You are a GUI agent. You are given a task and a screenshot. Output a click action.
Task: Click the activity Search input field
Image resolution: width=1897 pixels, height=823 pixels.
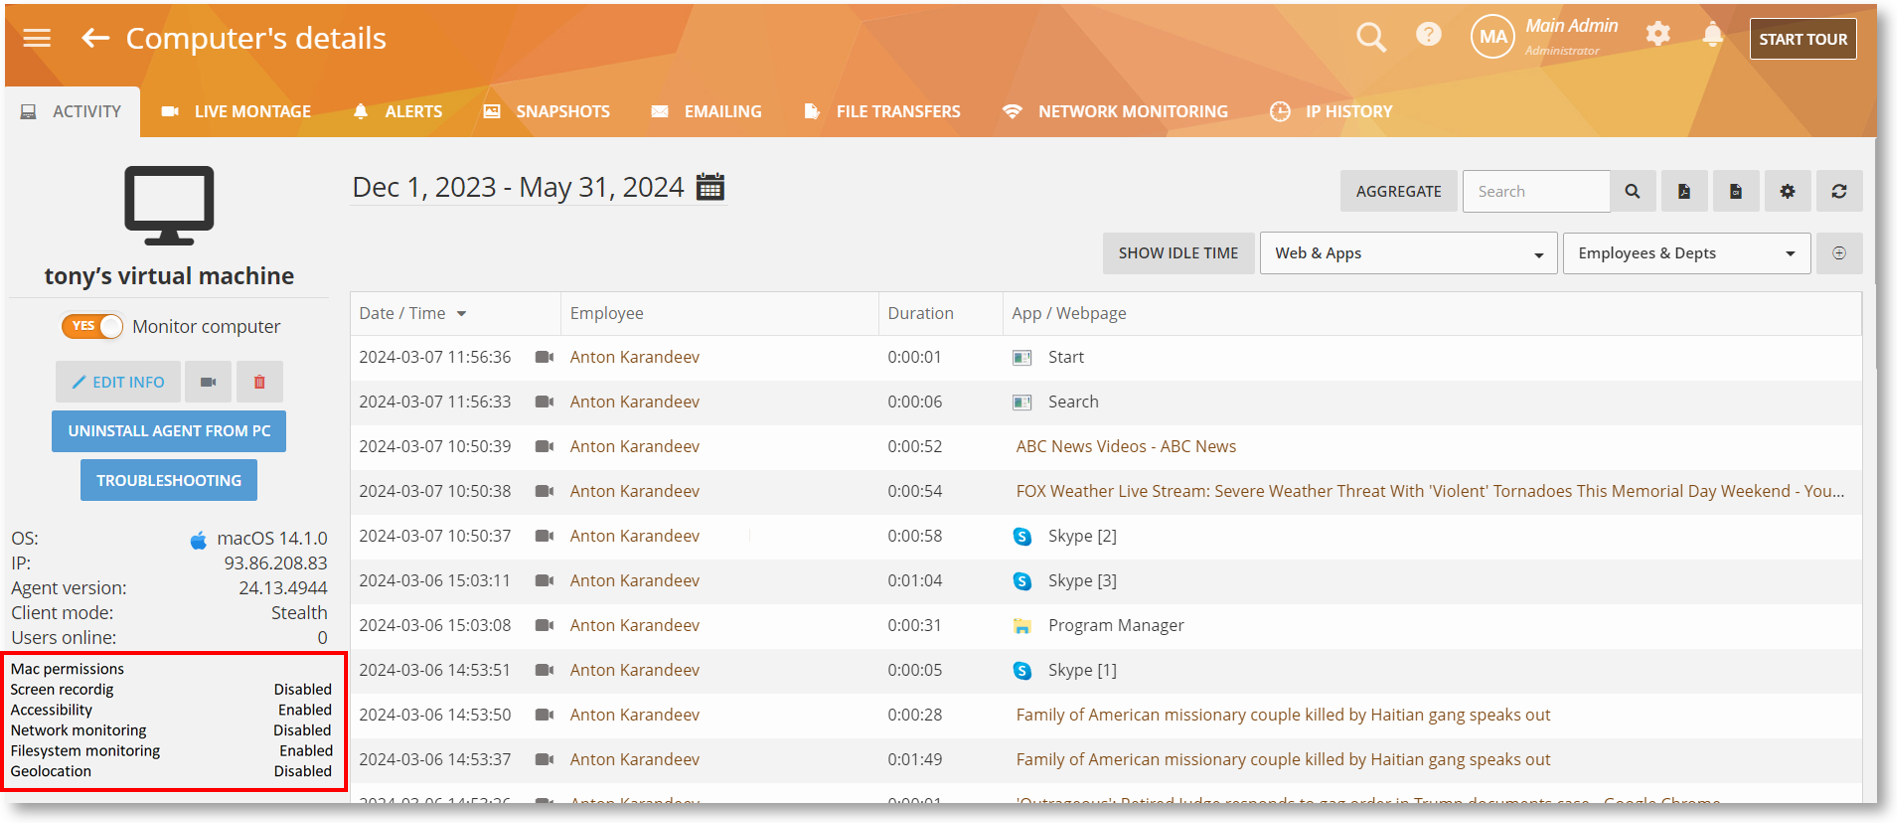tap(1535, 191)
